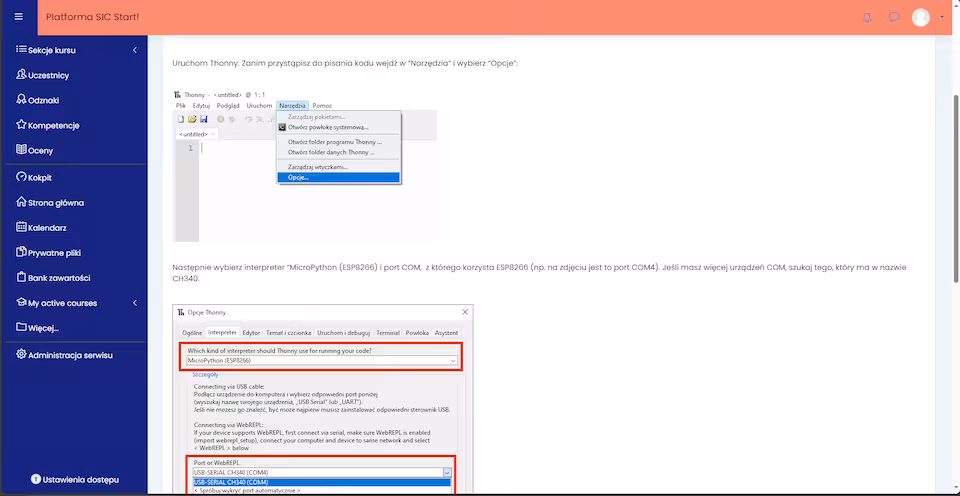Open the notifications bell icon

click(867, 17)
